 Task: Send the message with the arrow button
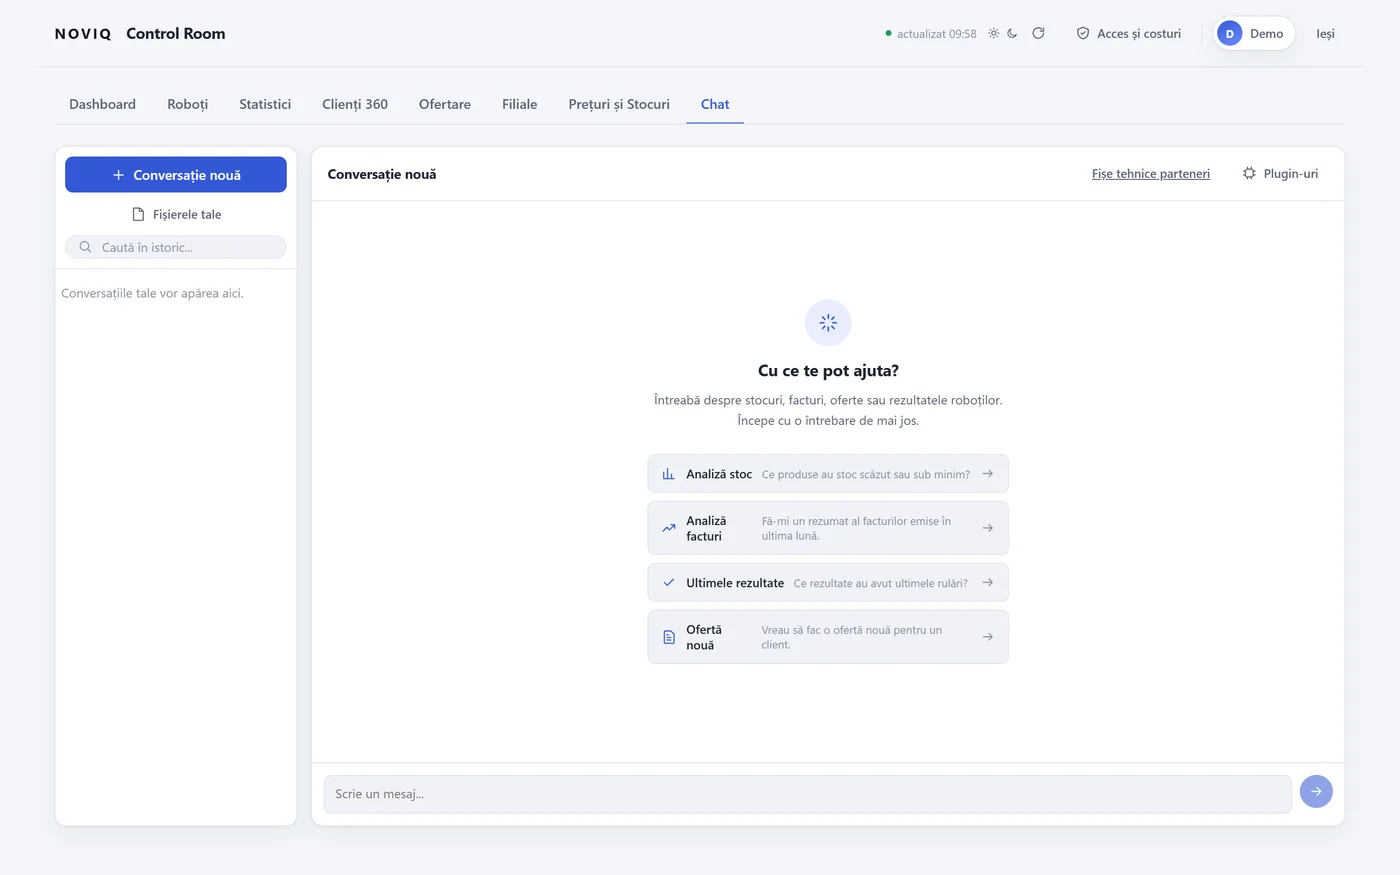coord(1316,791)
